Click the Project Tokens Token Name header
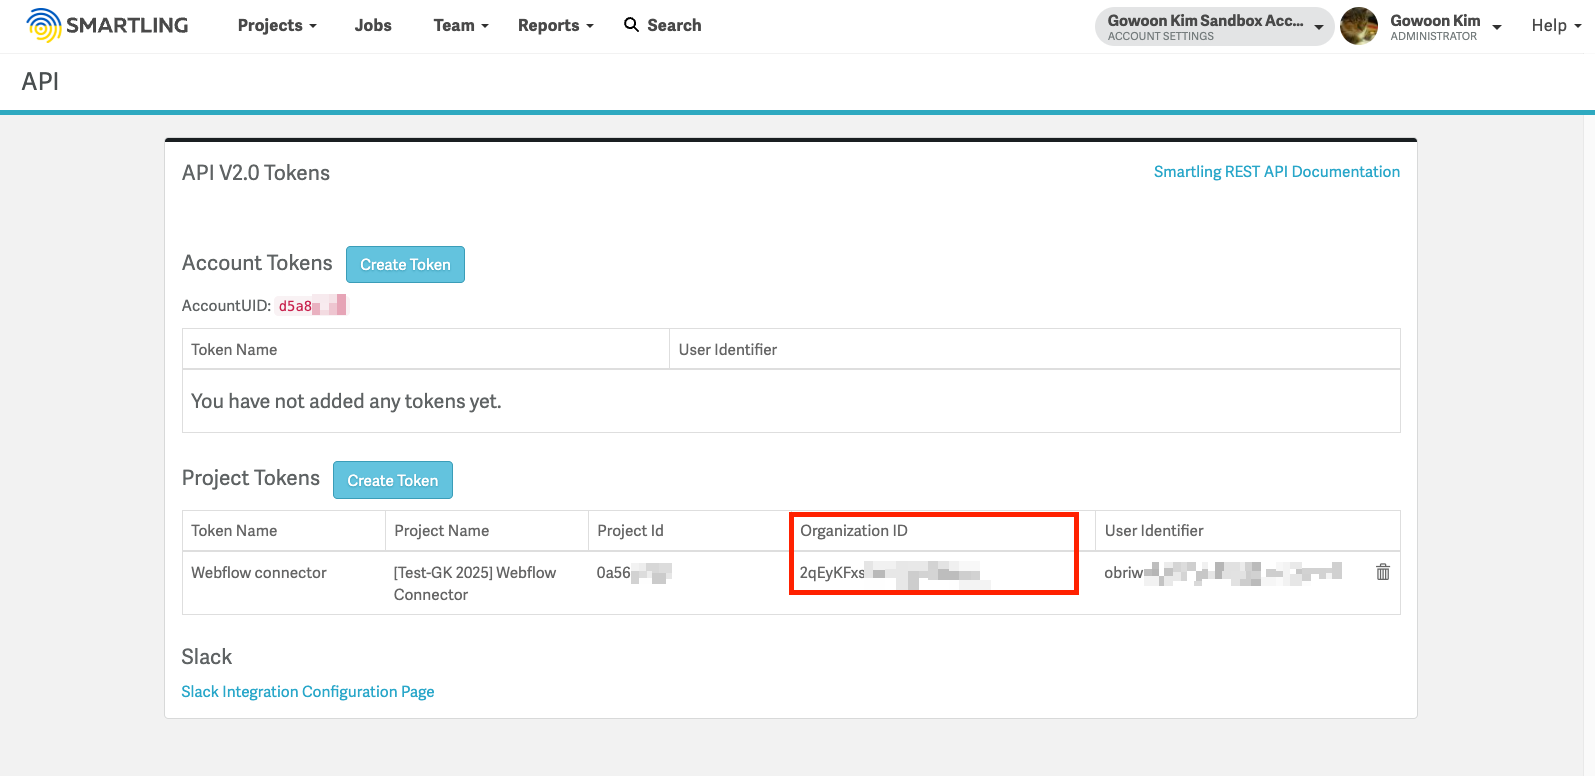The height and width of the screenshot is (776, 1595). pos(234,531)
